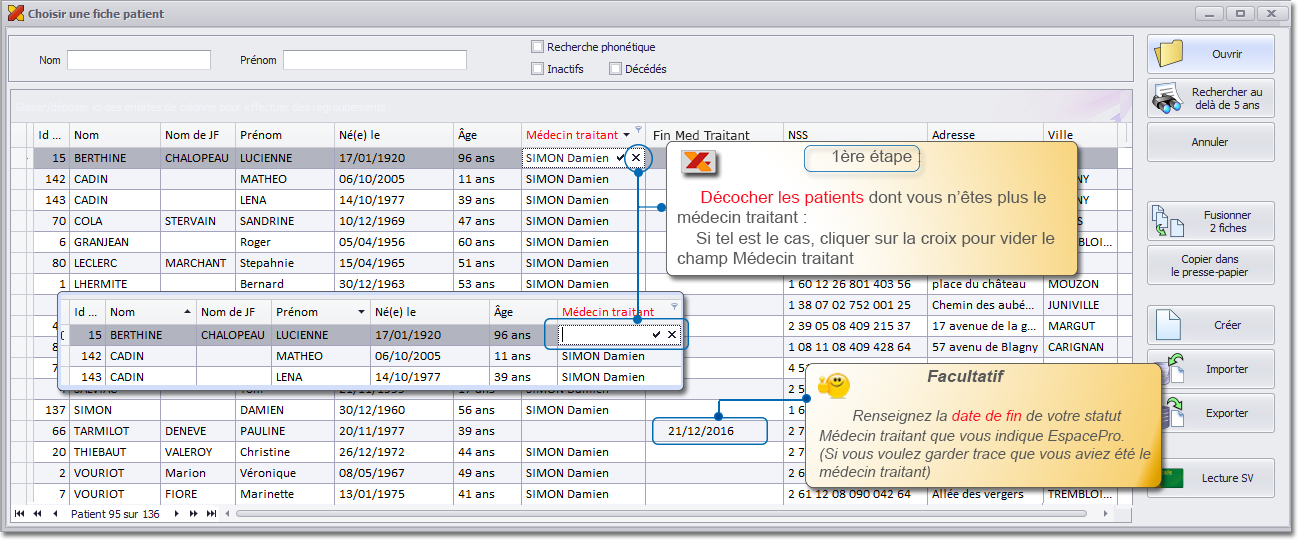Check the Décédés option
This screenshot has height=552, width=1316.
[615, 69]
